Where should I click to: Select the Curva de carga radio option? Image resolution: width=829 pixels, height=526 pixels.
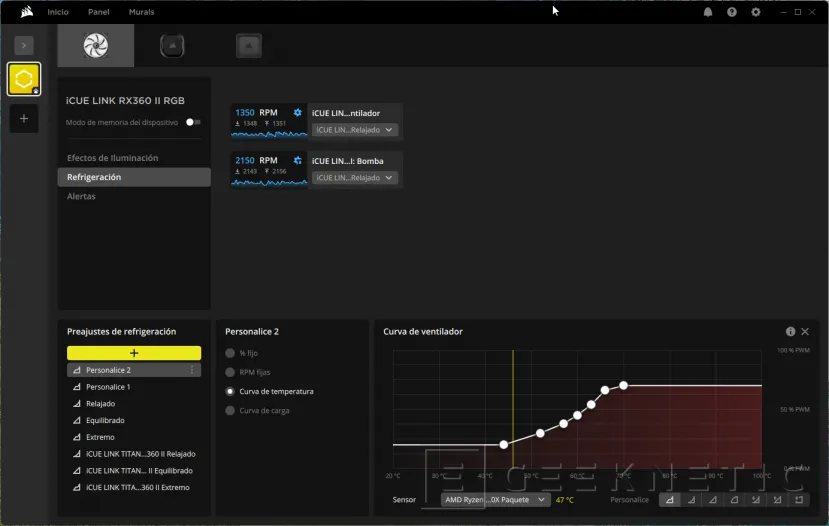click(x=230, y=410)
